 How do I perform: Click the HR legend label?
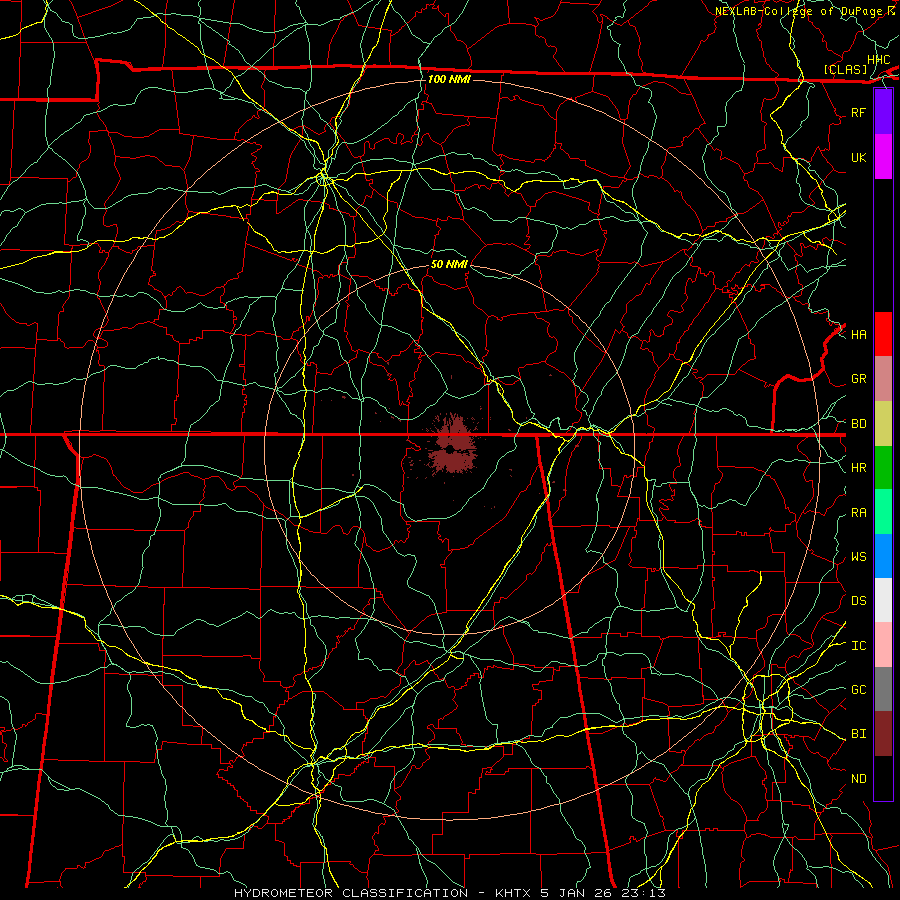pyautogui.click(x=859, y=468)
